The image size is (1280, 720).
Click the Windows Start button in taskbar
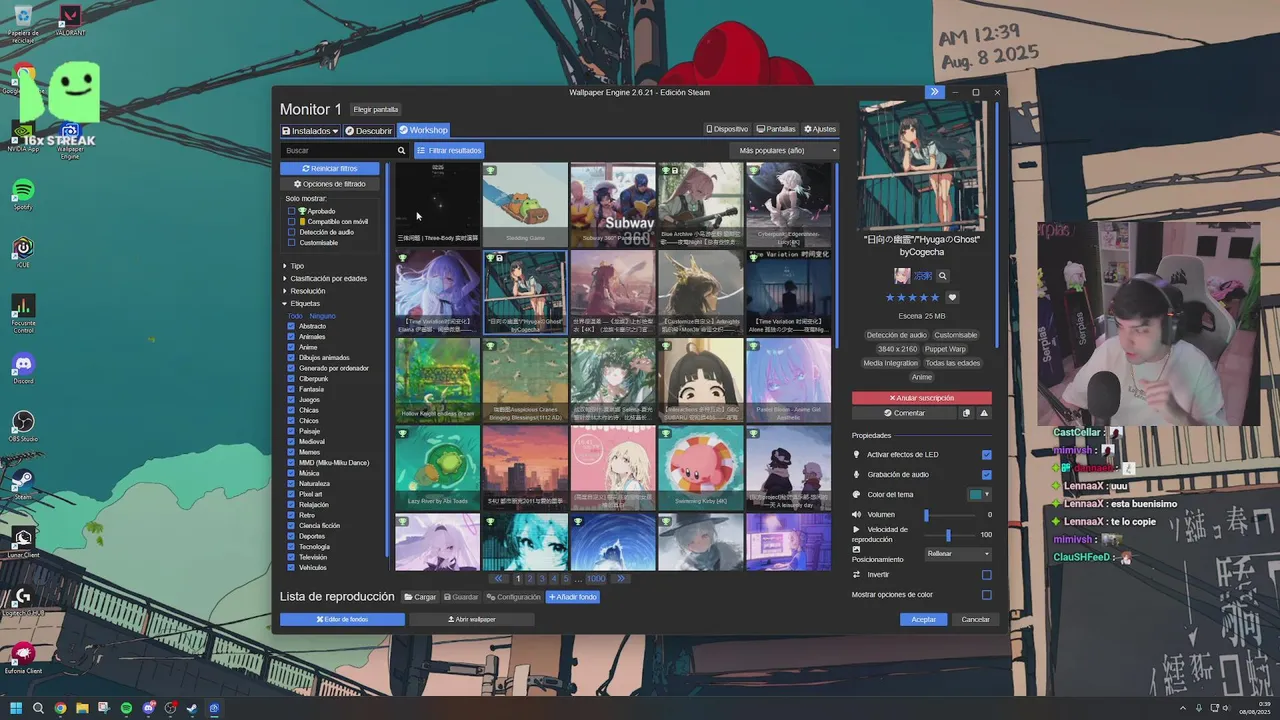(16, 708)
